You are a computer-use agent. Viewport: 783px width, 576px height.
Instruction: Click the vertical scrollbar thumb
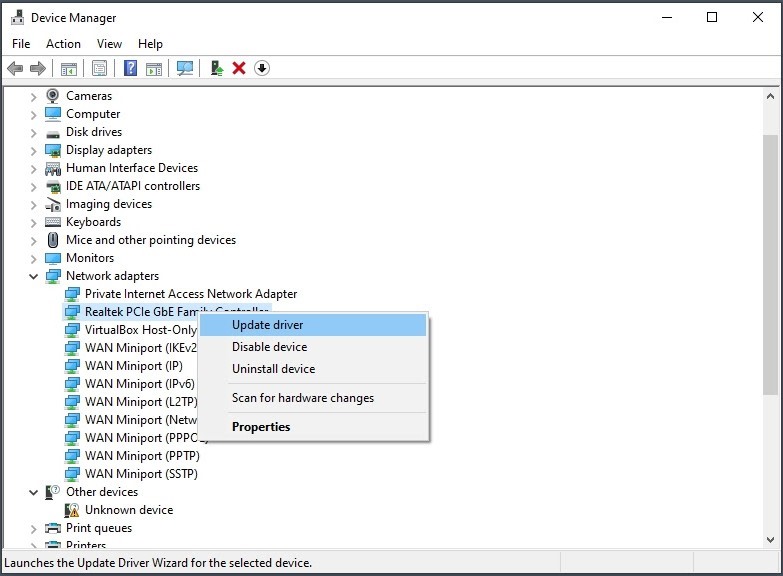pyautogui.click(x=770, y=265)
